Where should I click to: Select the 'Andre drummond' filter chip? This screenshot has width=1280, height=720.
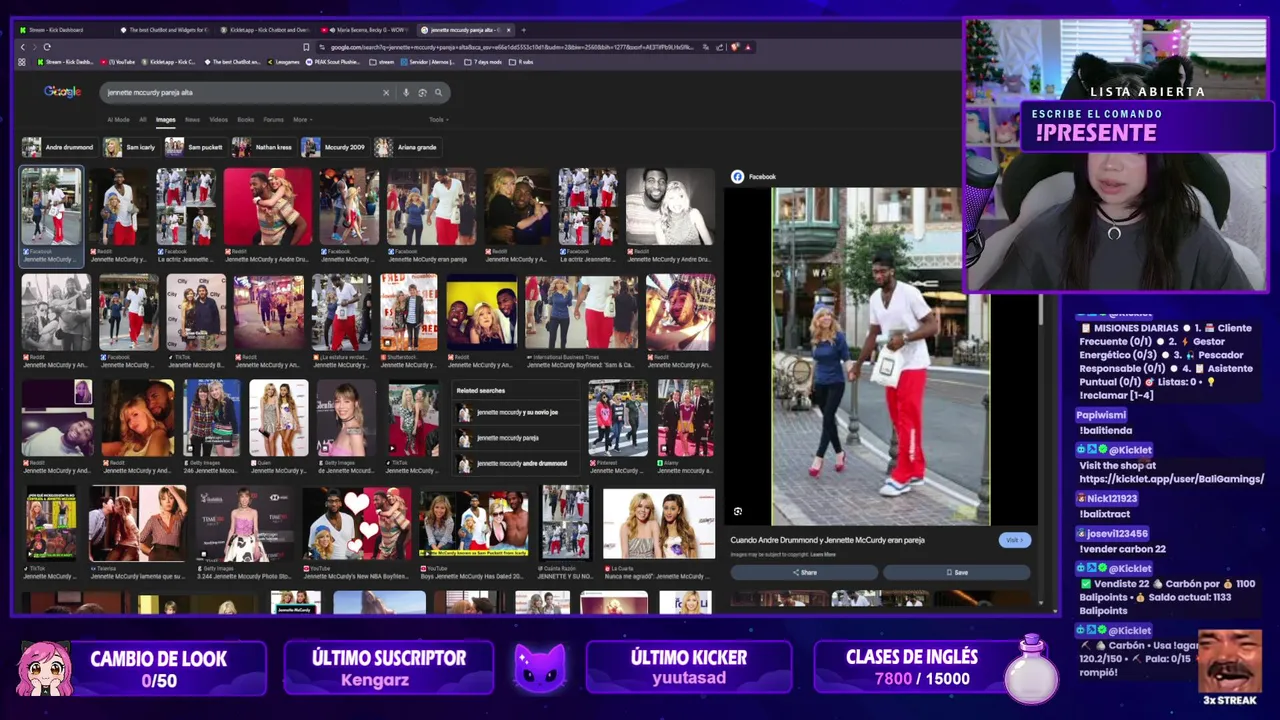59,147
